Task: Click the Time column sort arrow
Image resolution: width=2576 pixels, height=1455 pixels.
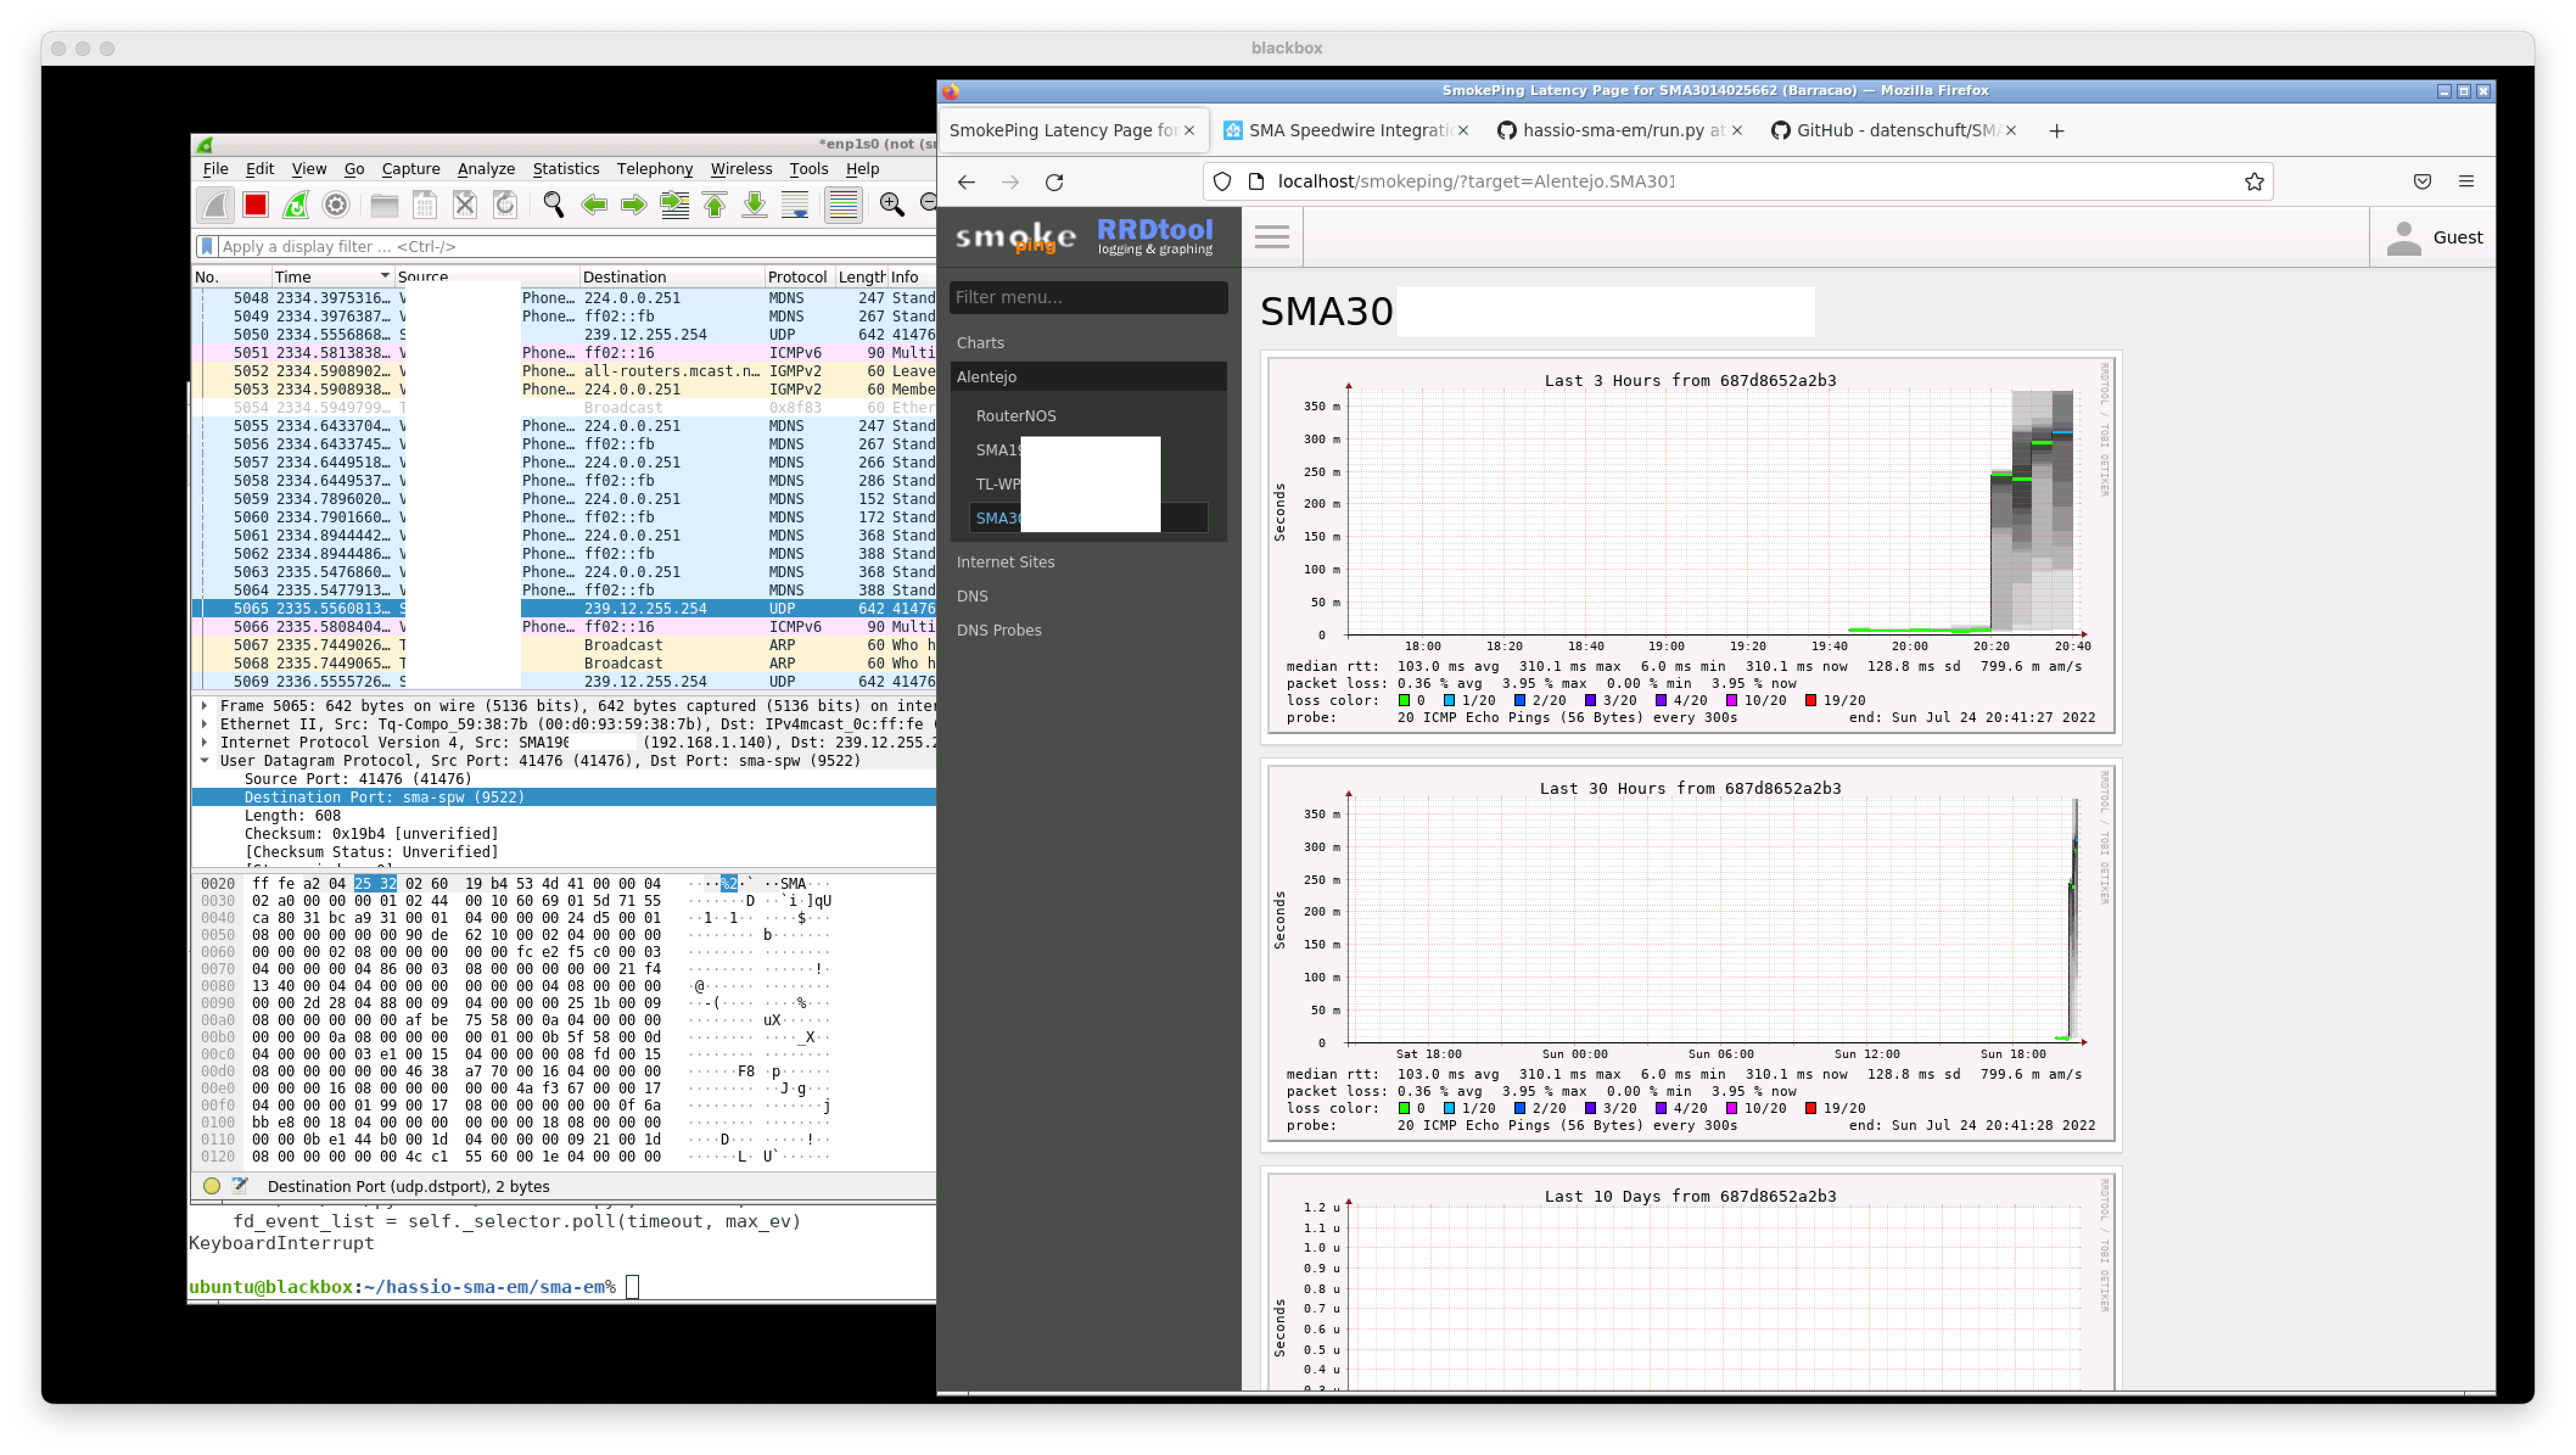Action: point(384,276)
